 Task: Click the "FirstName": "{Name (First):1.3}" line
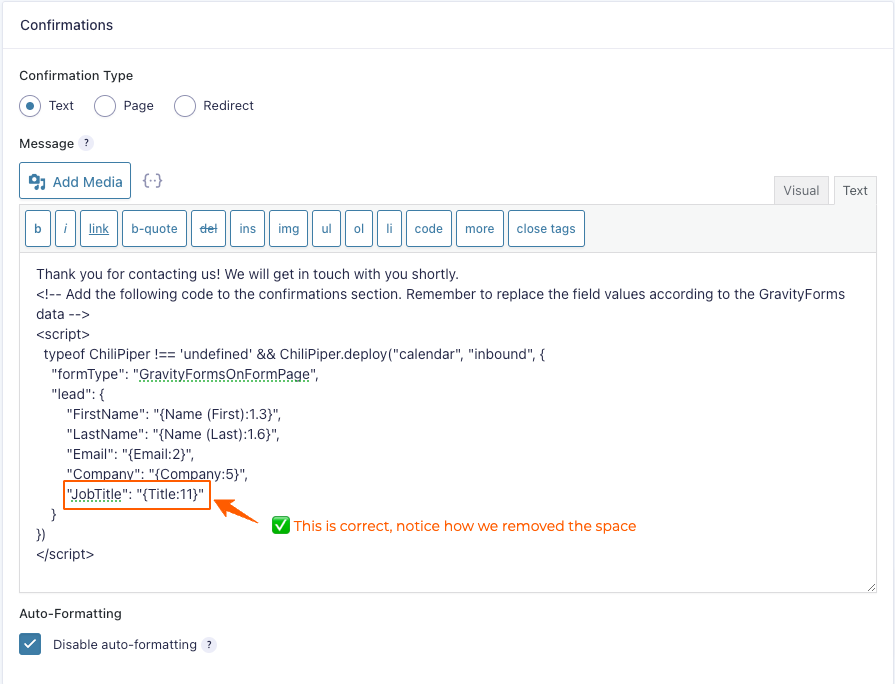tap(174, 414)
